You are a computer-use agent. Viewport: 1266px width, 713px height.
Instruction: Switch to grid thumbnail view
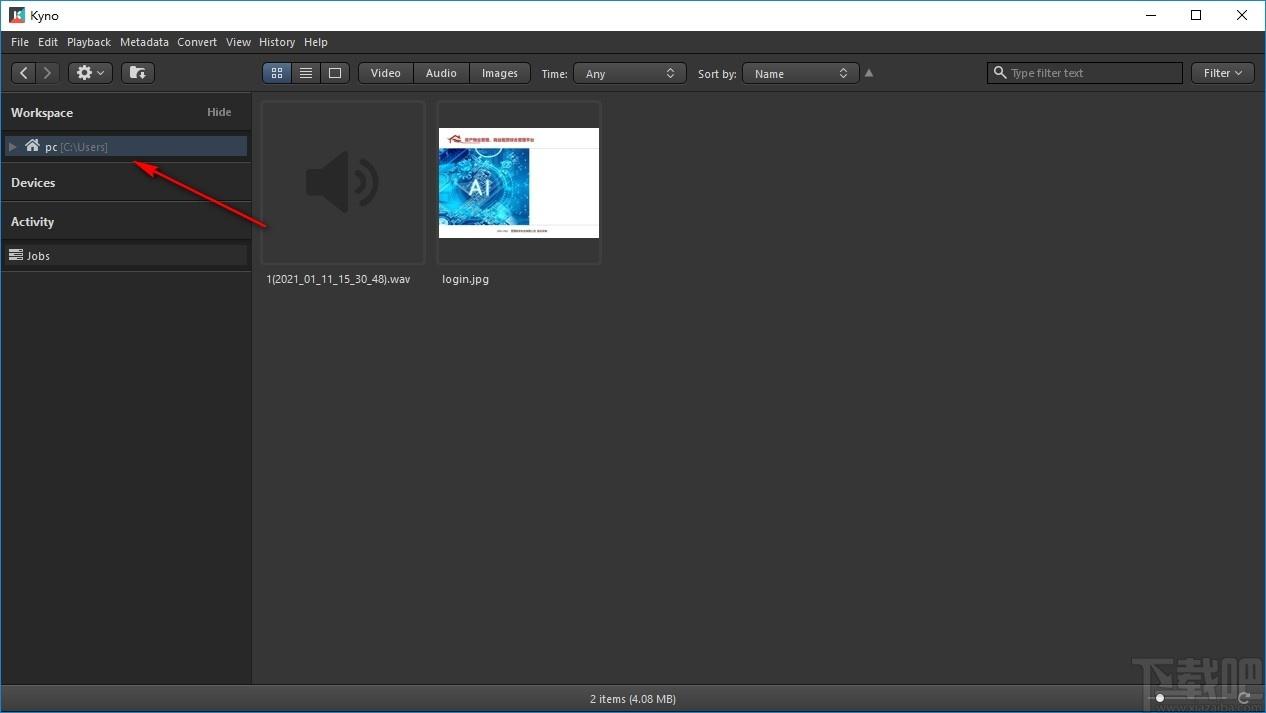tap(277, 73)
